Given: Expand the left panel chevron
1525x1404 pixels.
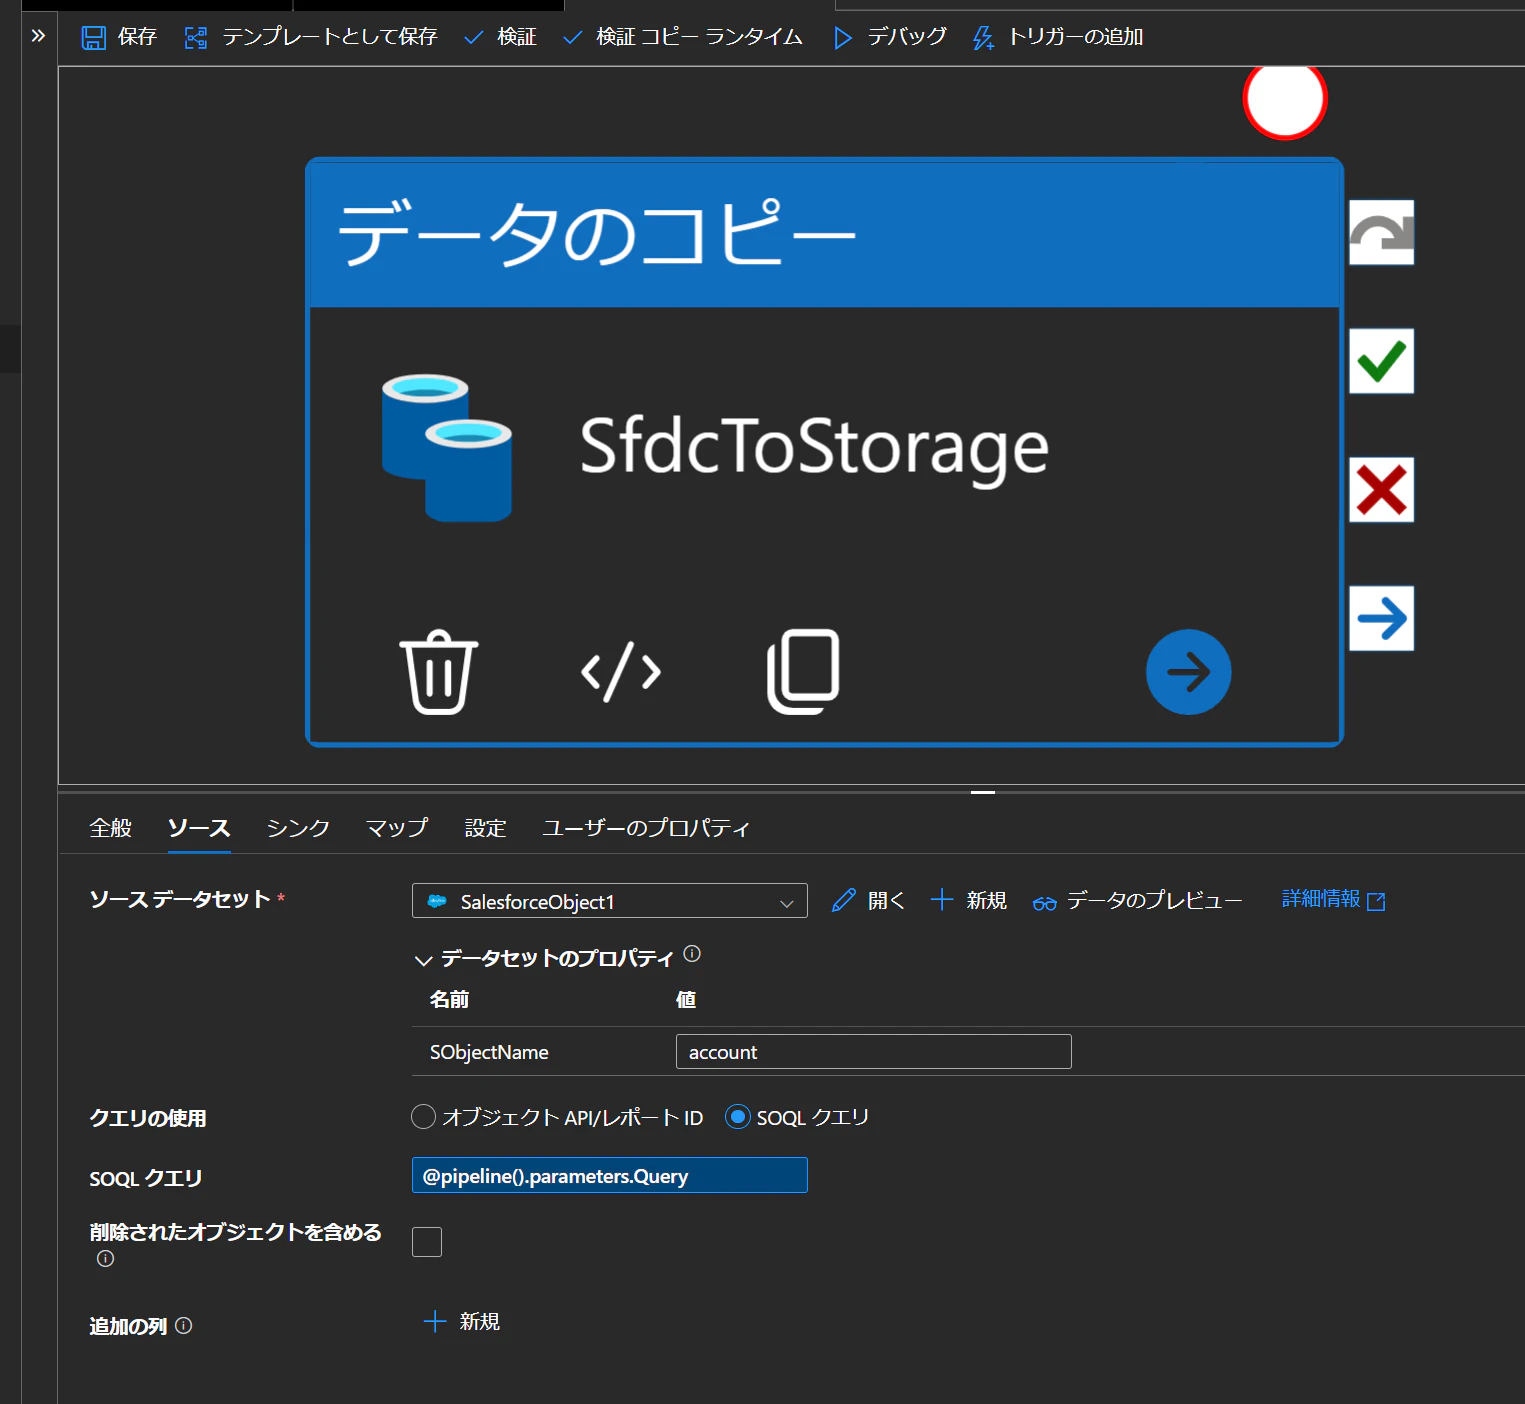Looking at the screenshot, I should tap(38, 36).
